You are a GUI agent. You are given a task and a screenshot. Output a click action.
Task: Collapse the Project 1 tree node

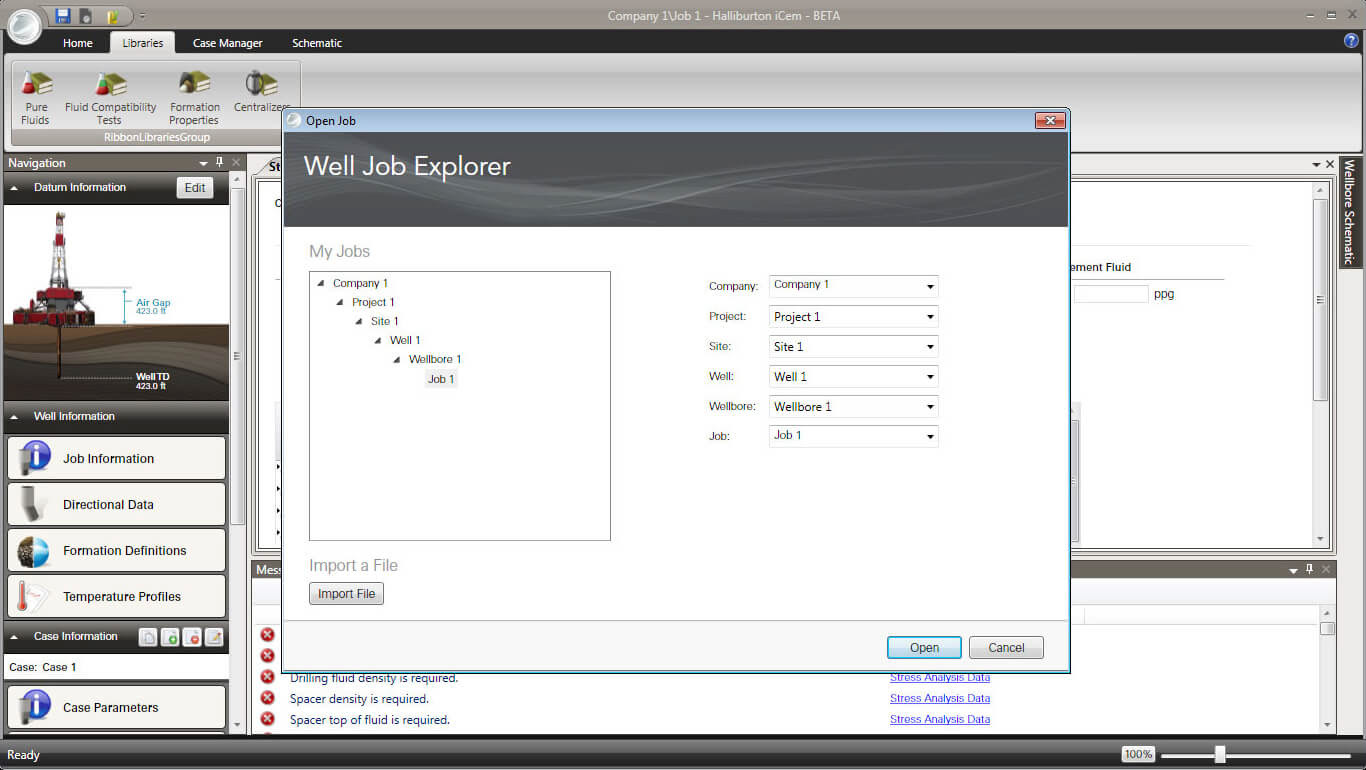[340, 302]
